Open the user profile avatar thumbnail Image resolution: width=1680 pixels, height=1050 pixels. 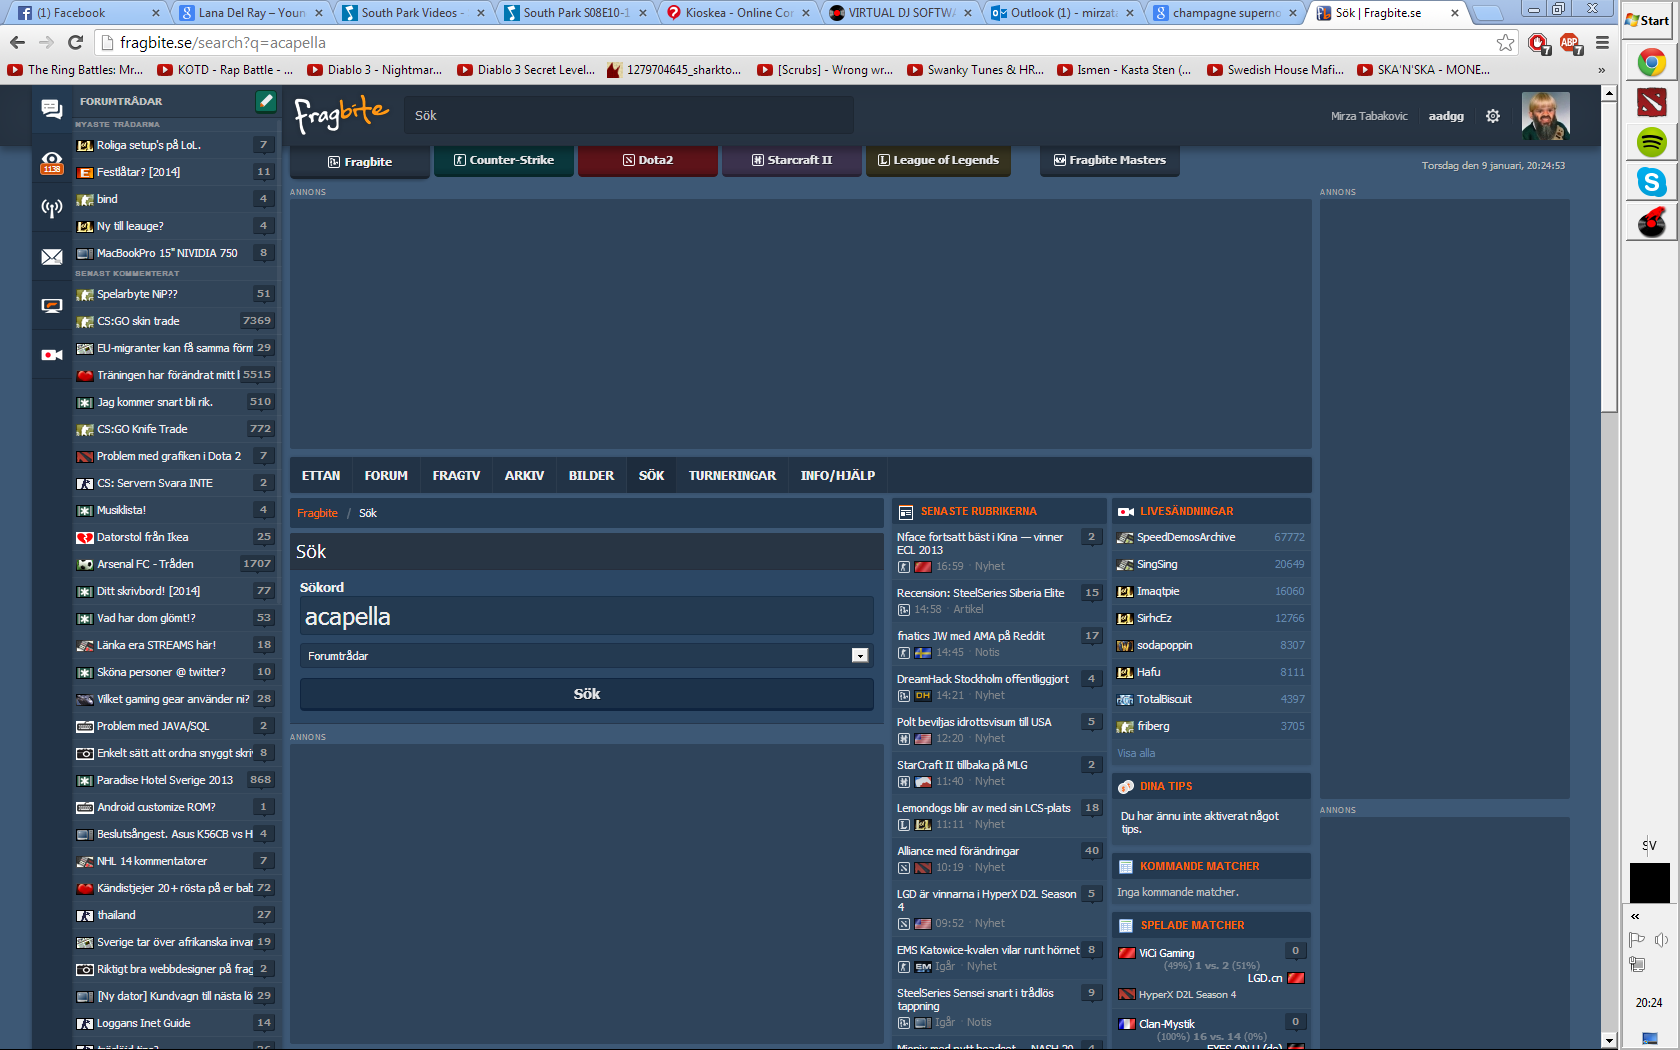pos(1545,116)
